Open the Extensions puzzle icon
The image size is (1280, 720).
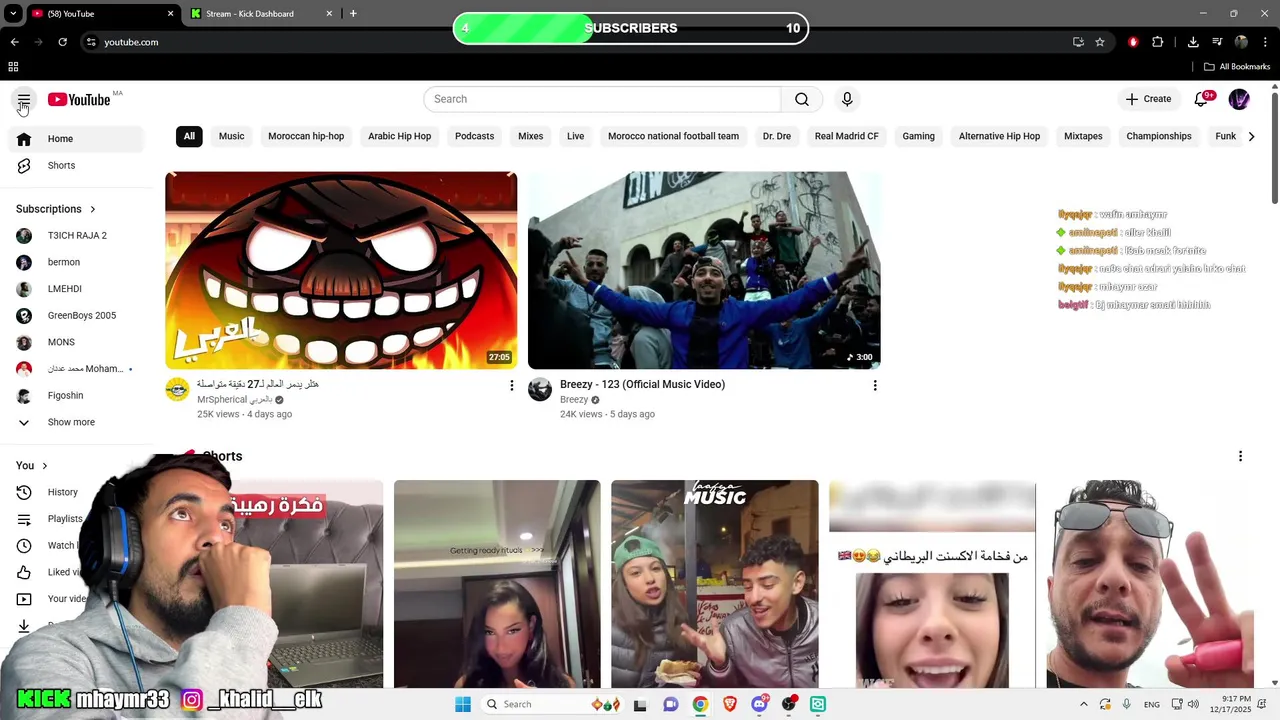tap(1158, 42)
